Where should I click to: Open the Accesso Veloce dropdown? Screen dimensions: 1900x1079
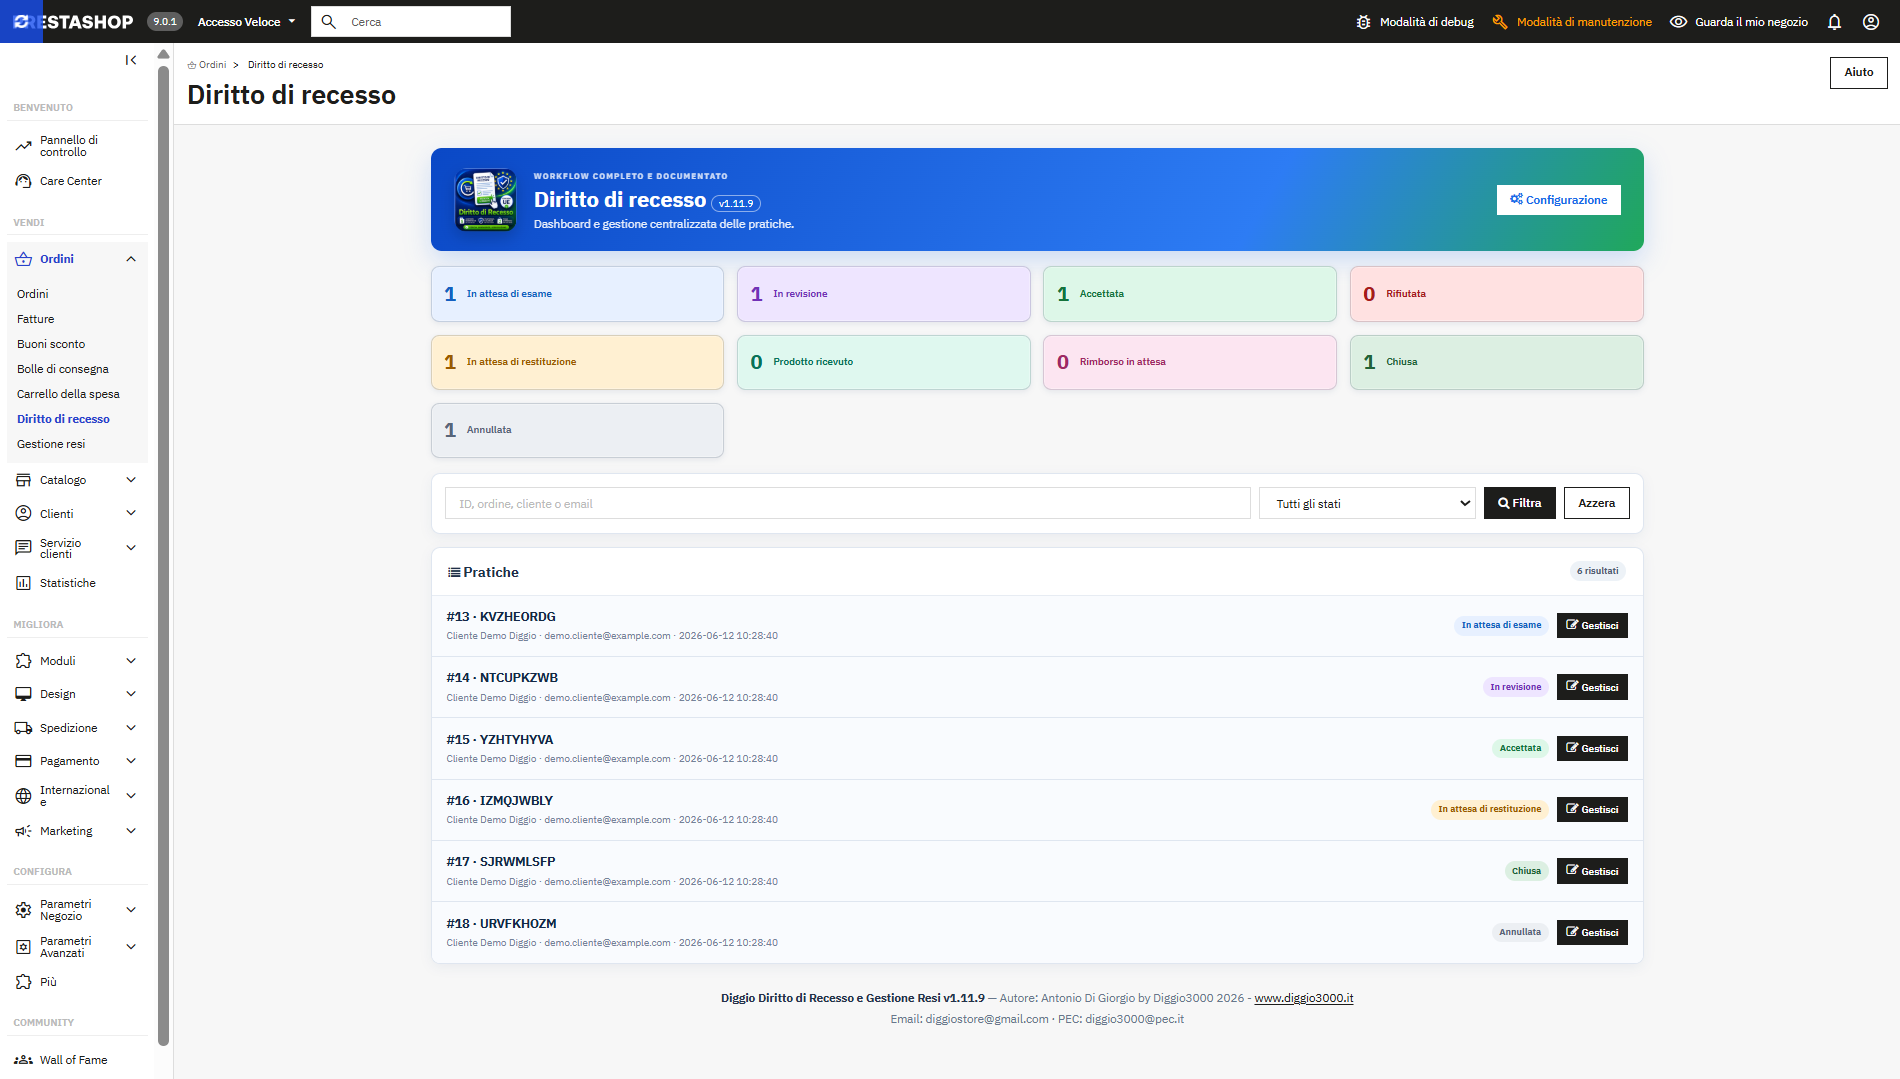pos(246,22)
